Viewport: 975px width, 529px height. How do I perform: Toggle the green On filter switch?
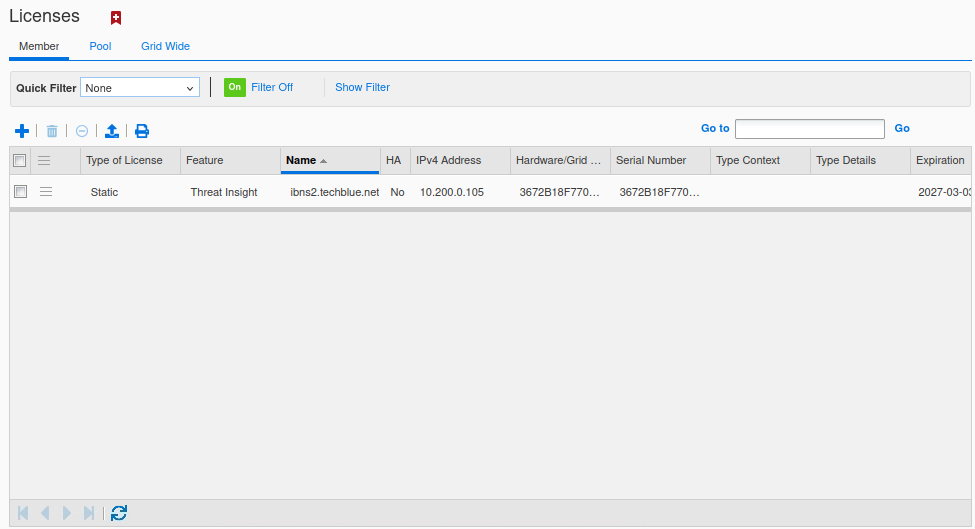[x=234, y=87]
